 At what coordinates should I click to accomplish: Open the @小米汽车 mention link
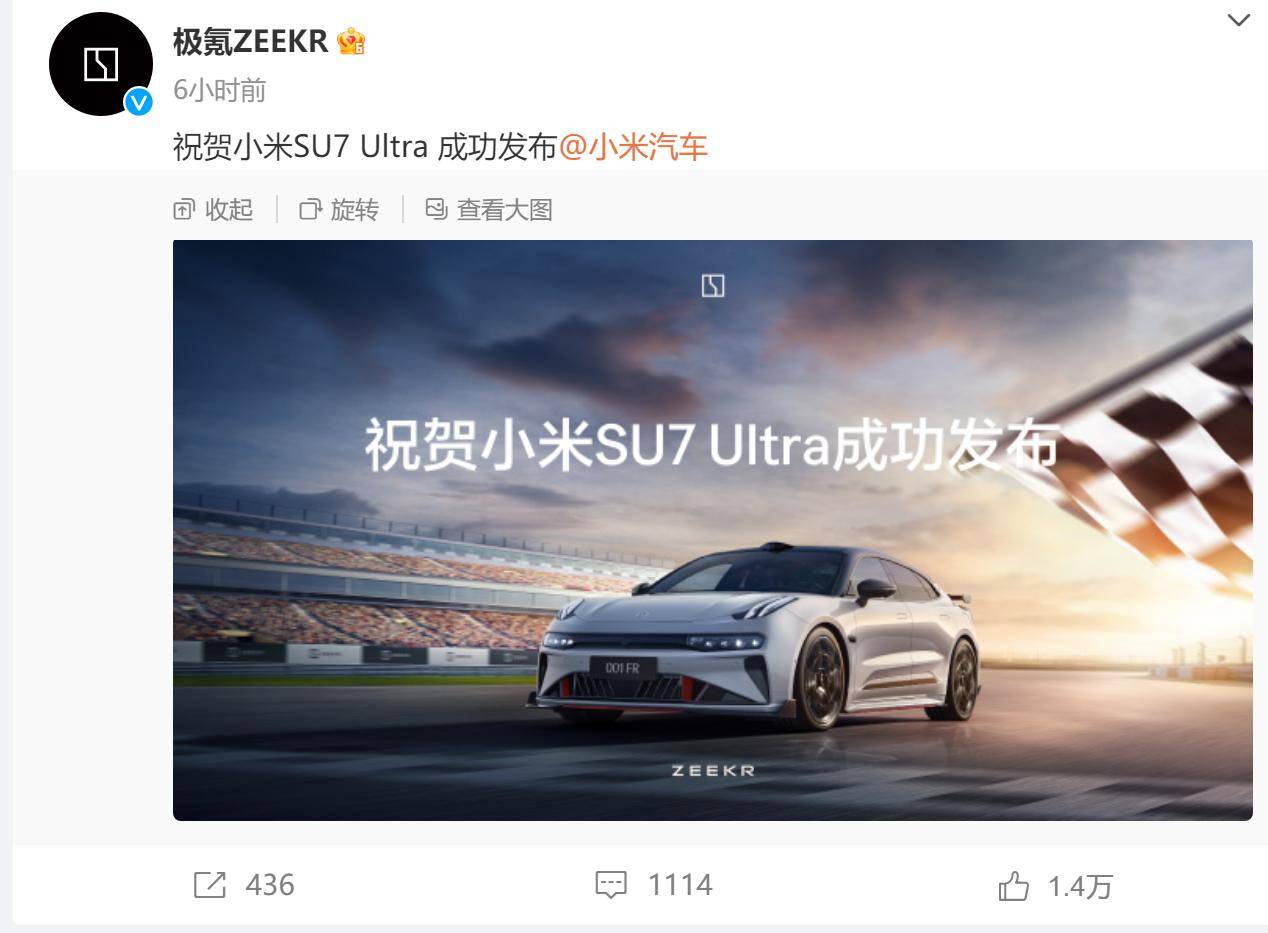click(633, 147)
